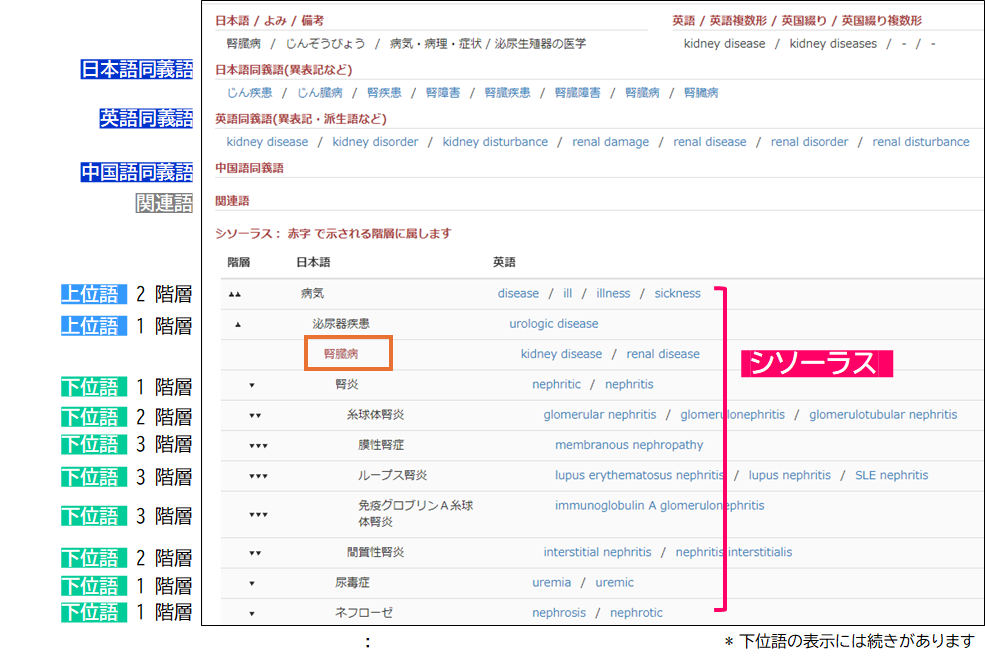The height and width of the screenshot is (659, 985).
Task: Follow the lupus erythematosus nephritis link
Action: (639, 475)
